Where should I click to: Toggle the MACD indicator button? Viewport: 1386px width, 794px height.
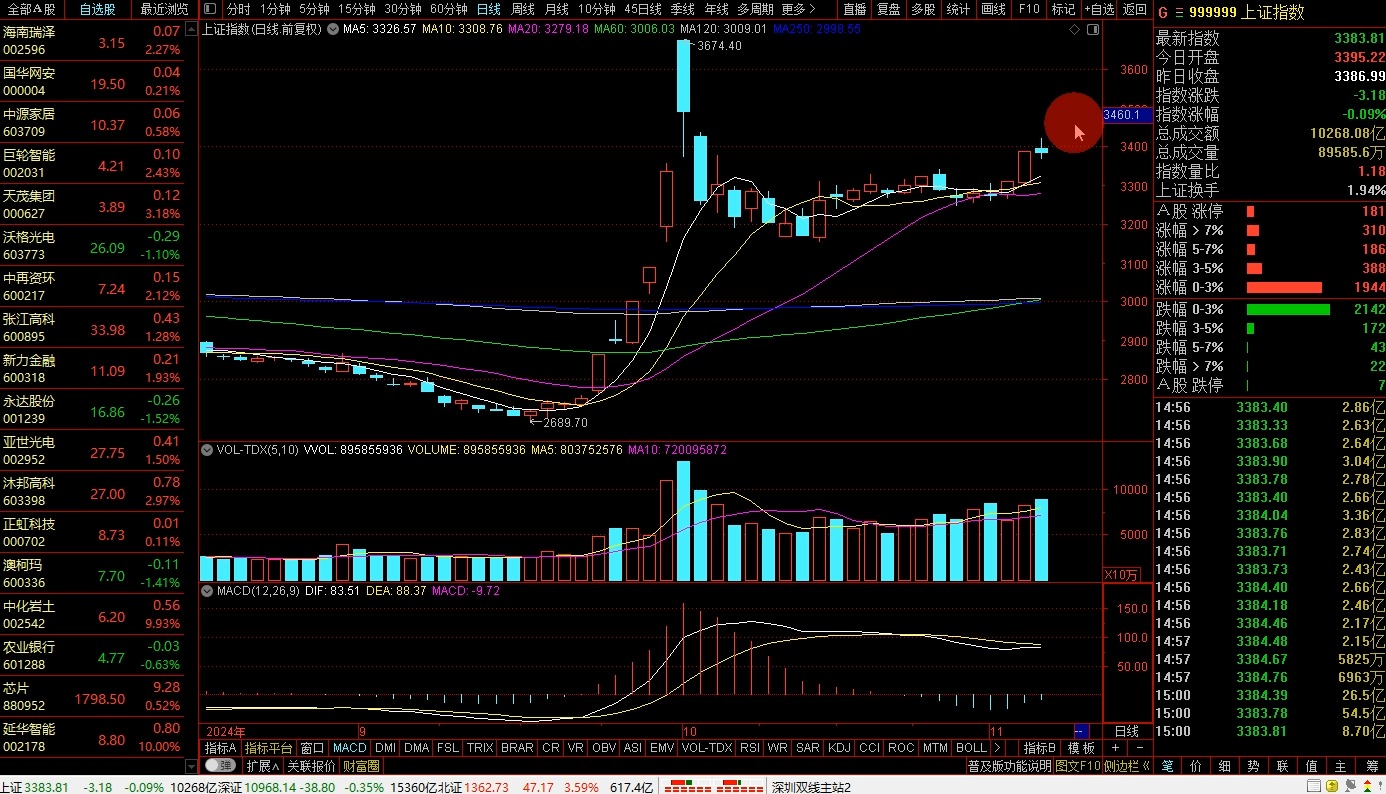tap(350, 748)
